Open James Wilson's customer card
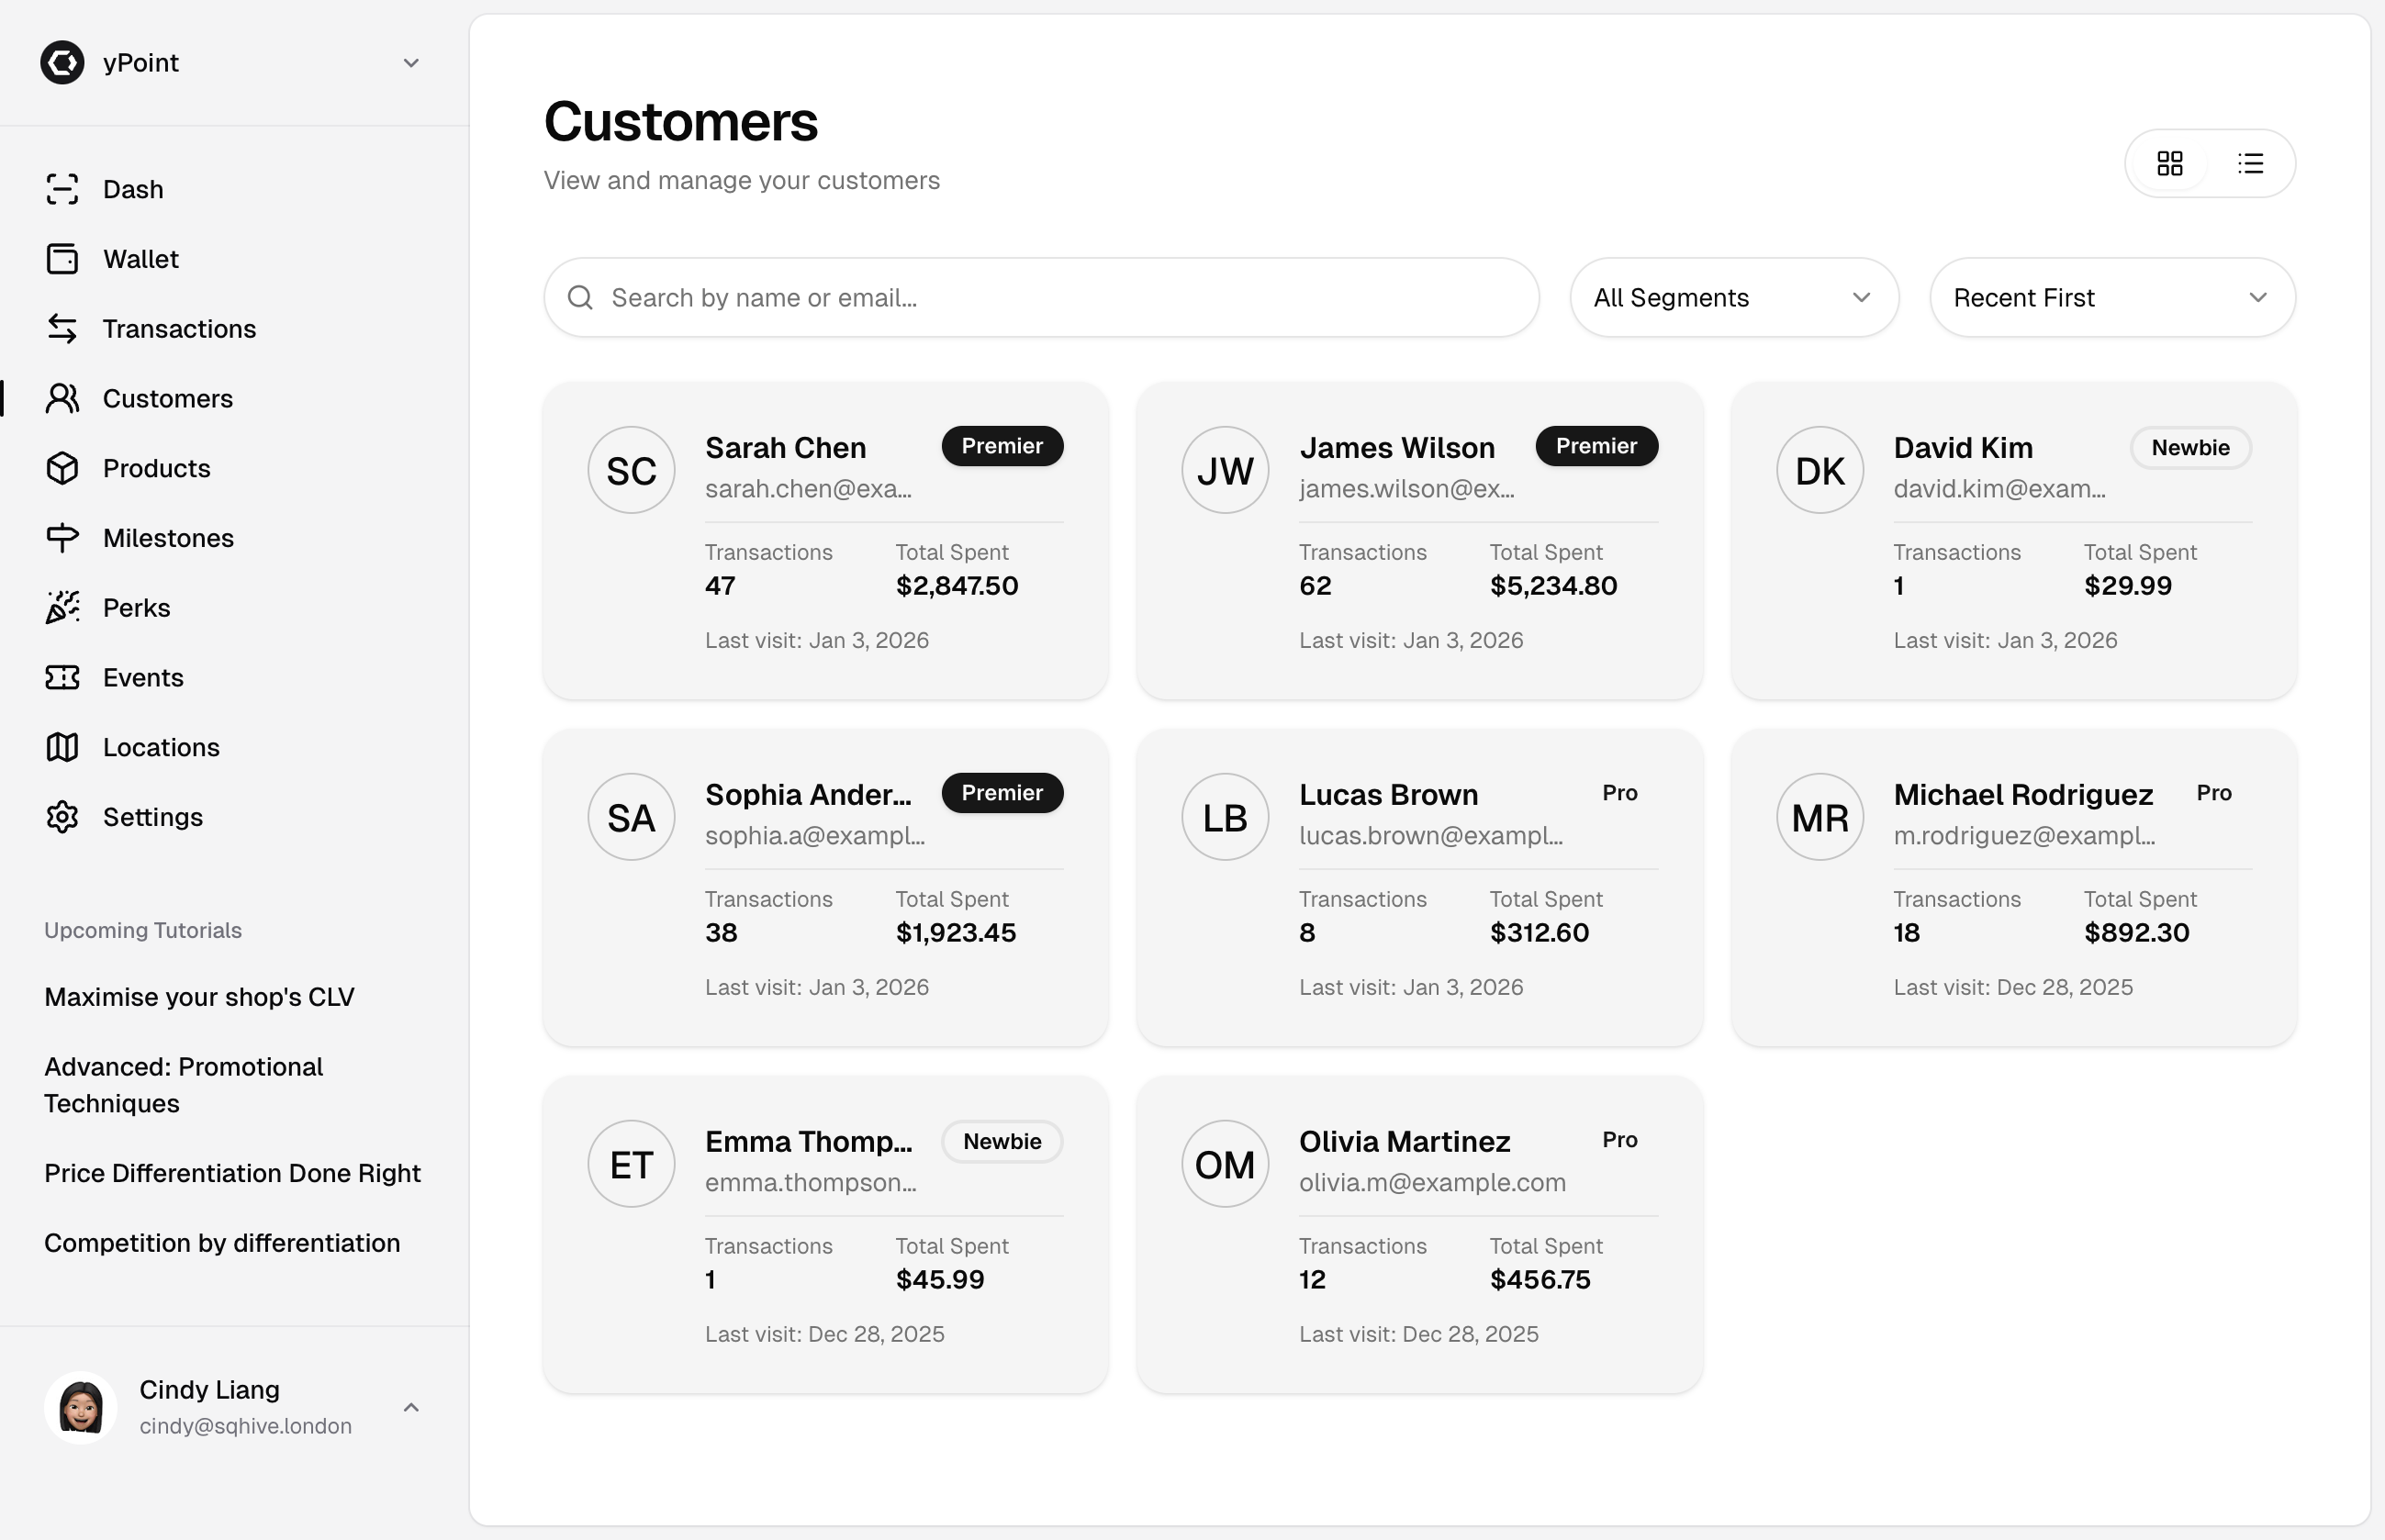The width and height of the screenshot is (2385, 1540). (1419, 540)
